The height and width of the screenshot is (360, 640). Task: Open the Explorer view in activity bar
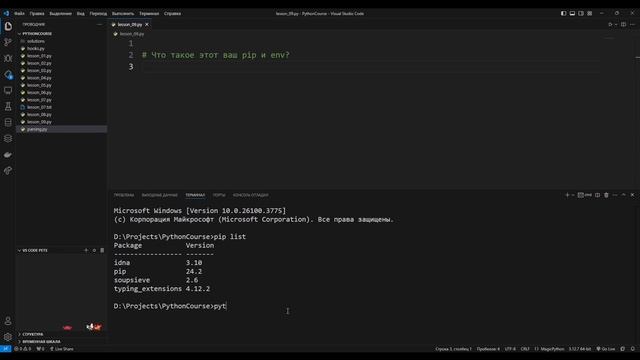(8, 26)
